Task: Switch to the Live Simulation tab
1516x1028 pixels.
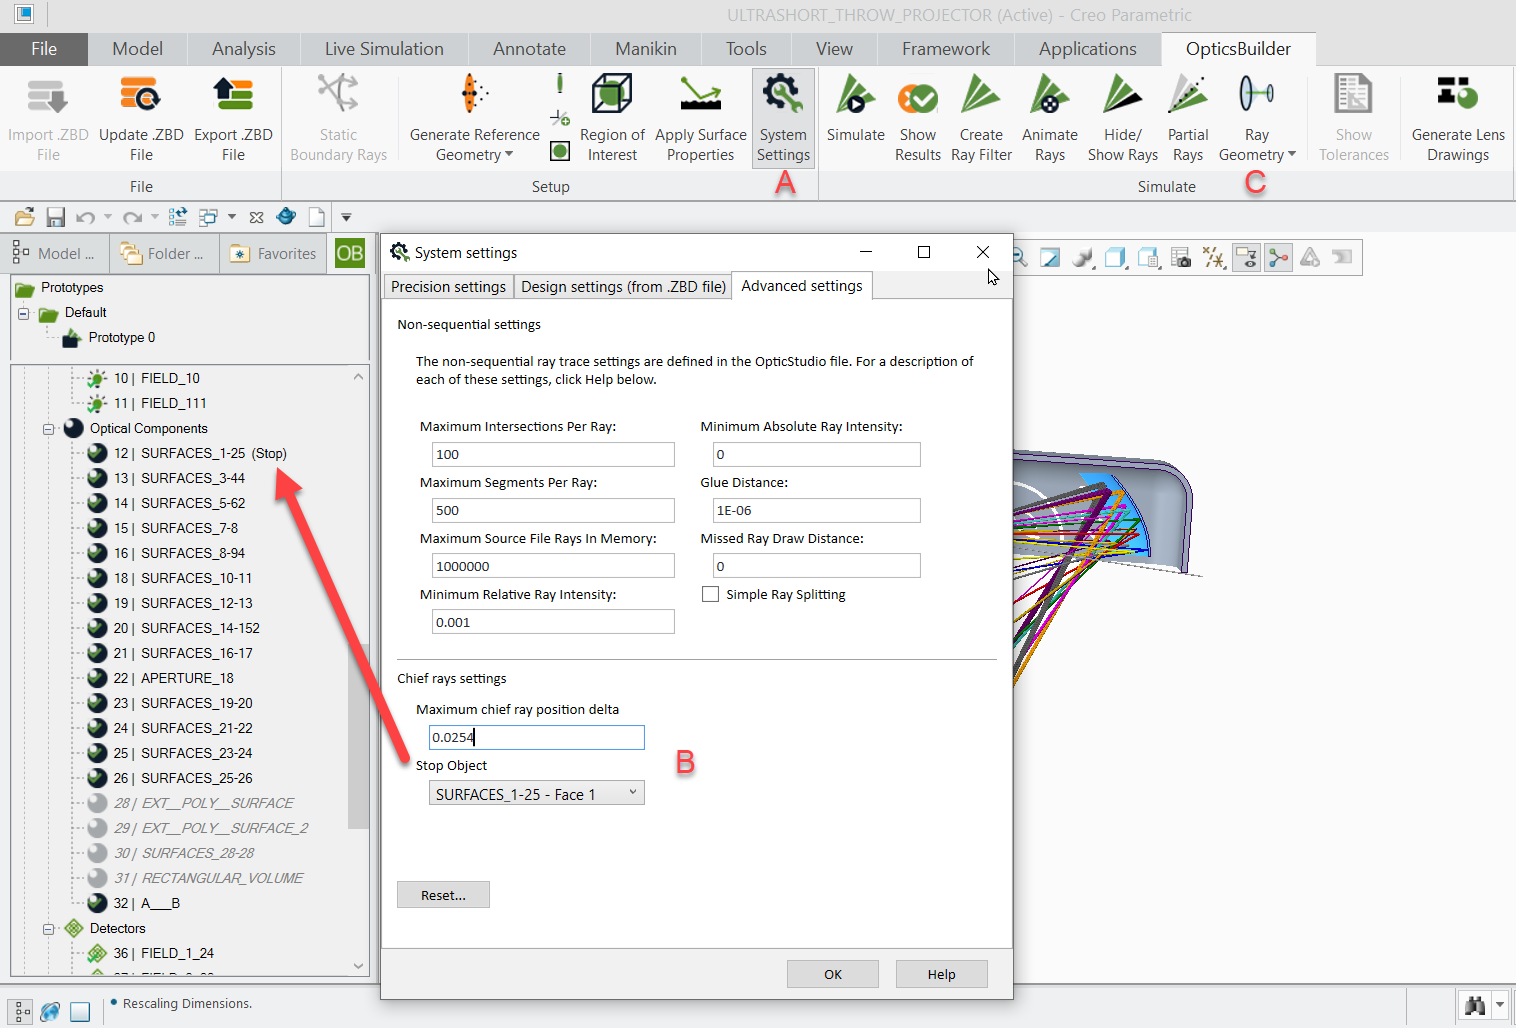Action: (384, 49)
